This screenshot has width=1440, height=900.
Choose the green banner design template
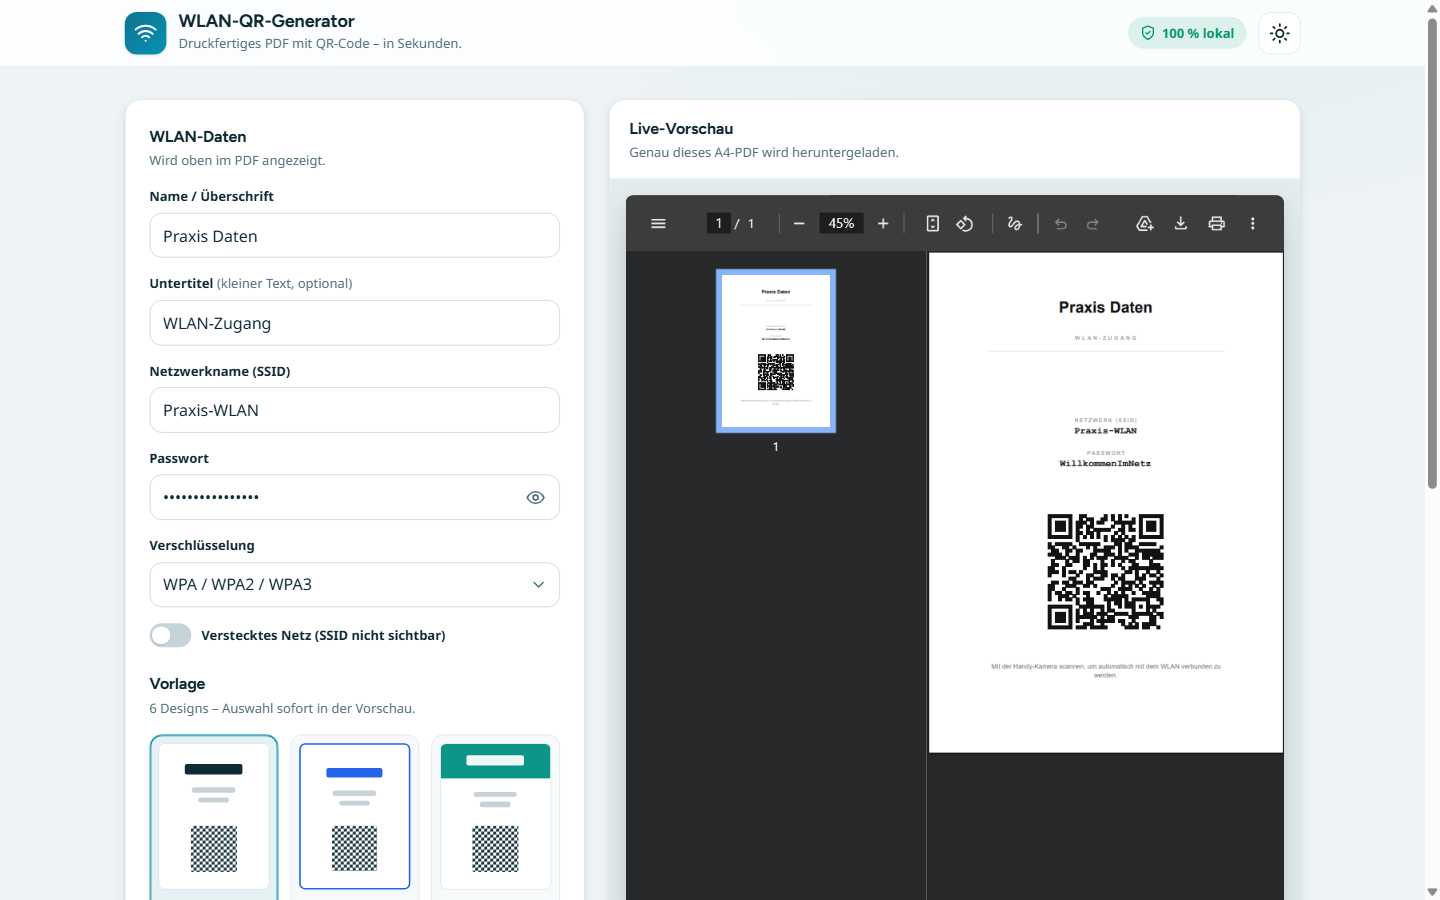pos(495,816)
